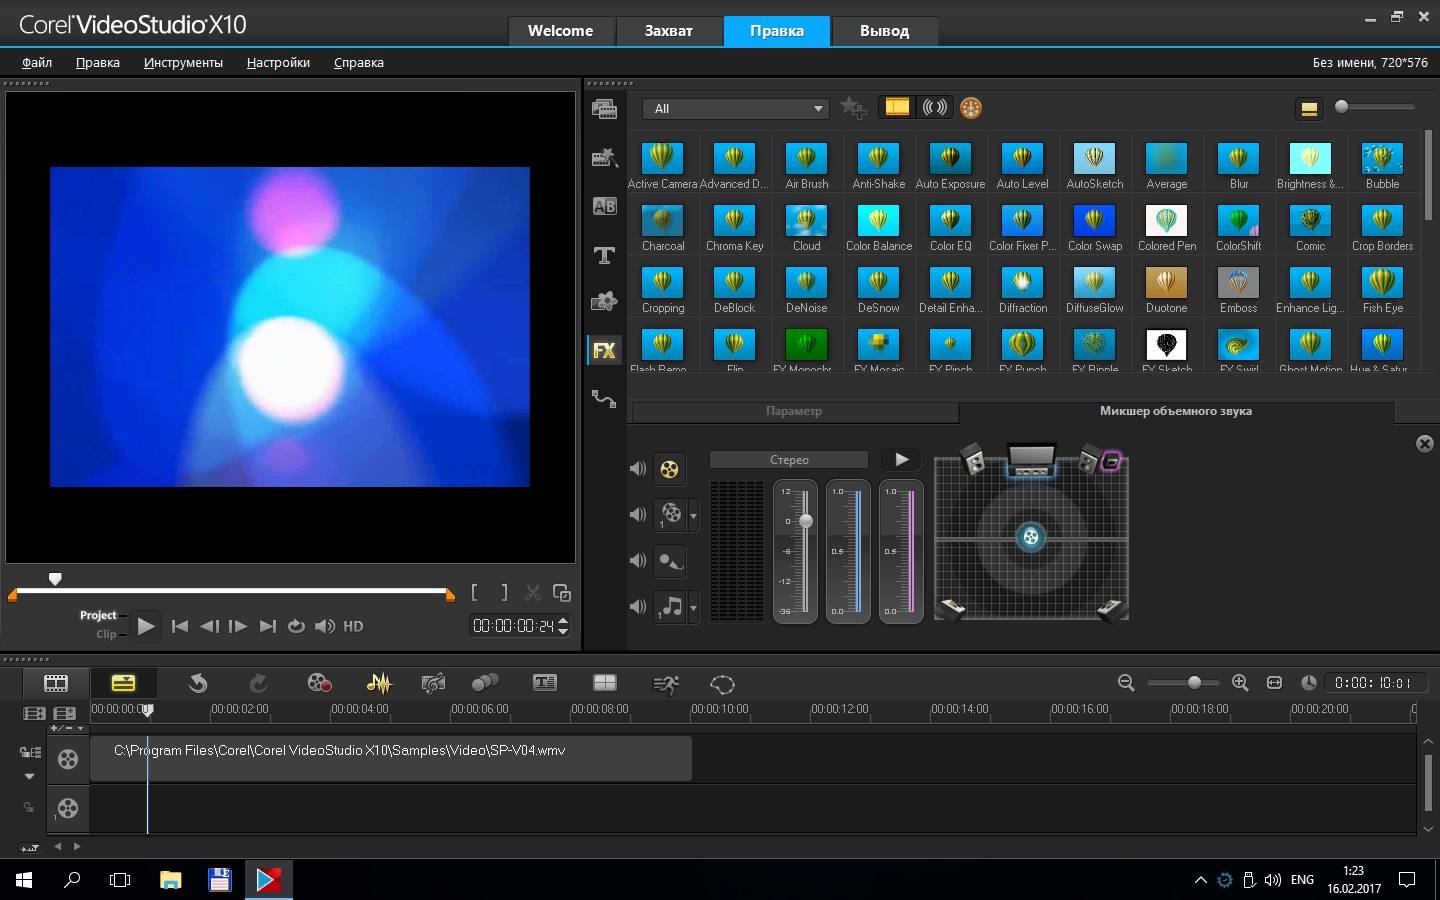Toggle HD preview mode
Screen dimensions: 1440x900
tap(353, 626)
